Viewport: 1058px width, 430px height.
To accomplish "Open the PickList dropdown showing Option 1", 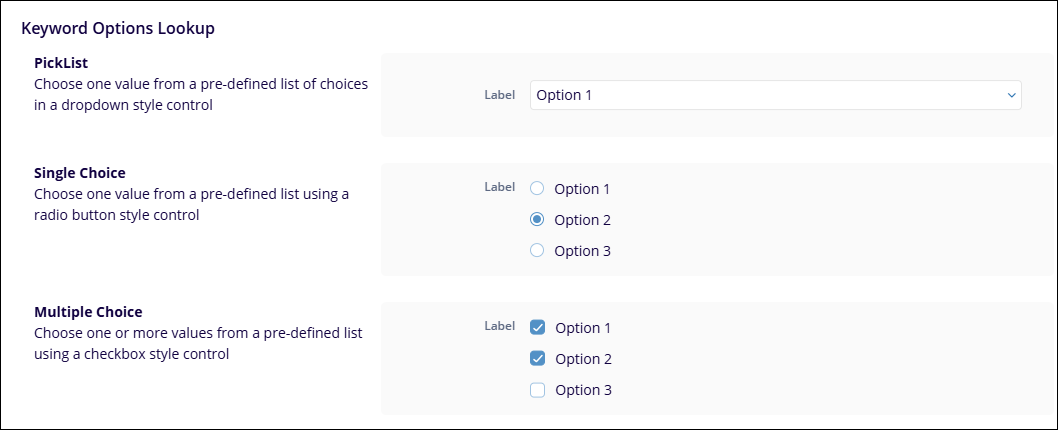I will click(774, 95).
